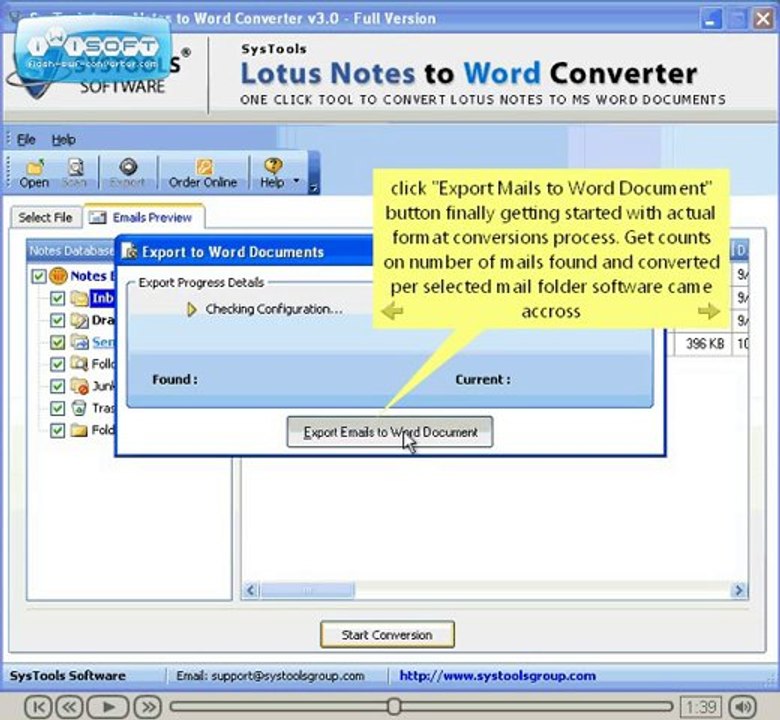The height and width of the screenshot is (720, 780).
Task: Toggle the video volume speaker icon
Action: click(x=743, y=707)
